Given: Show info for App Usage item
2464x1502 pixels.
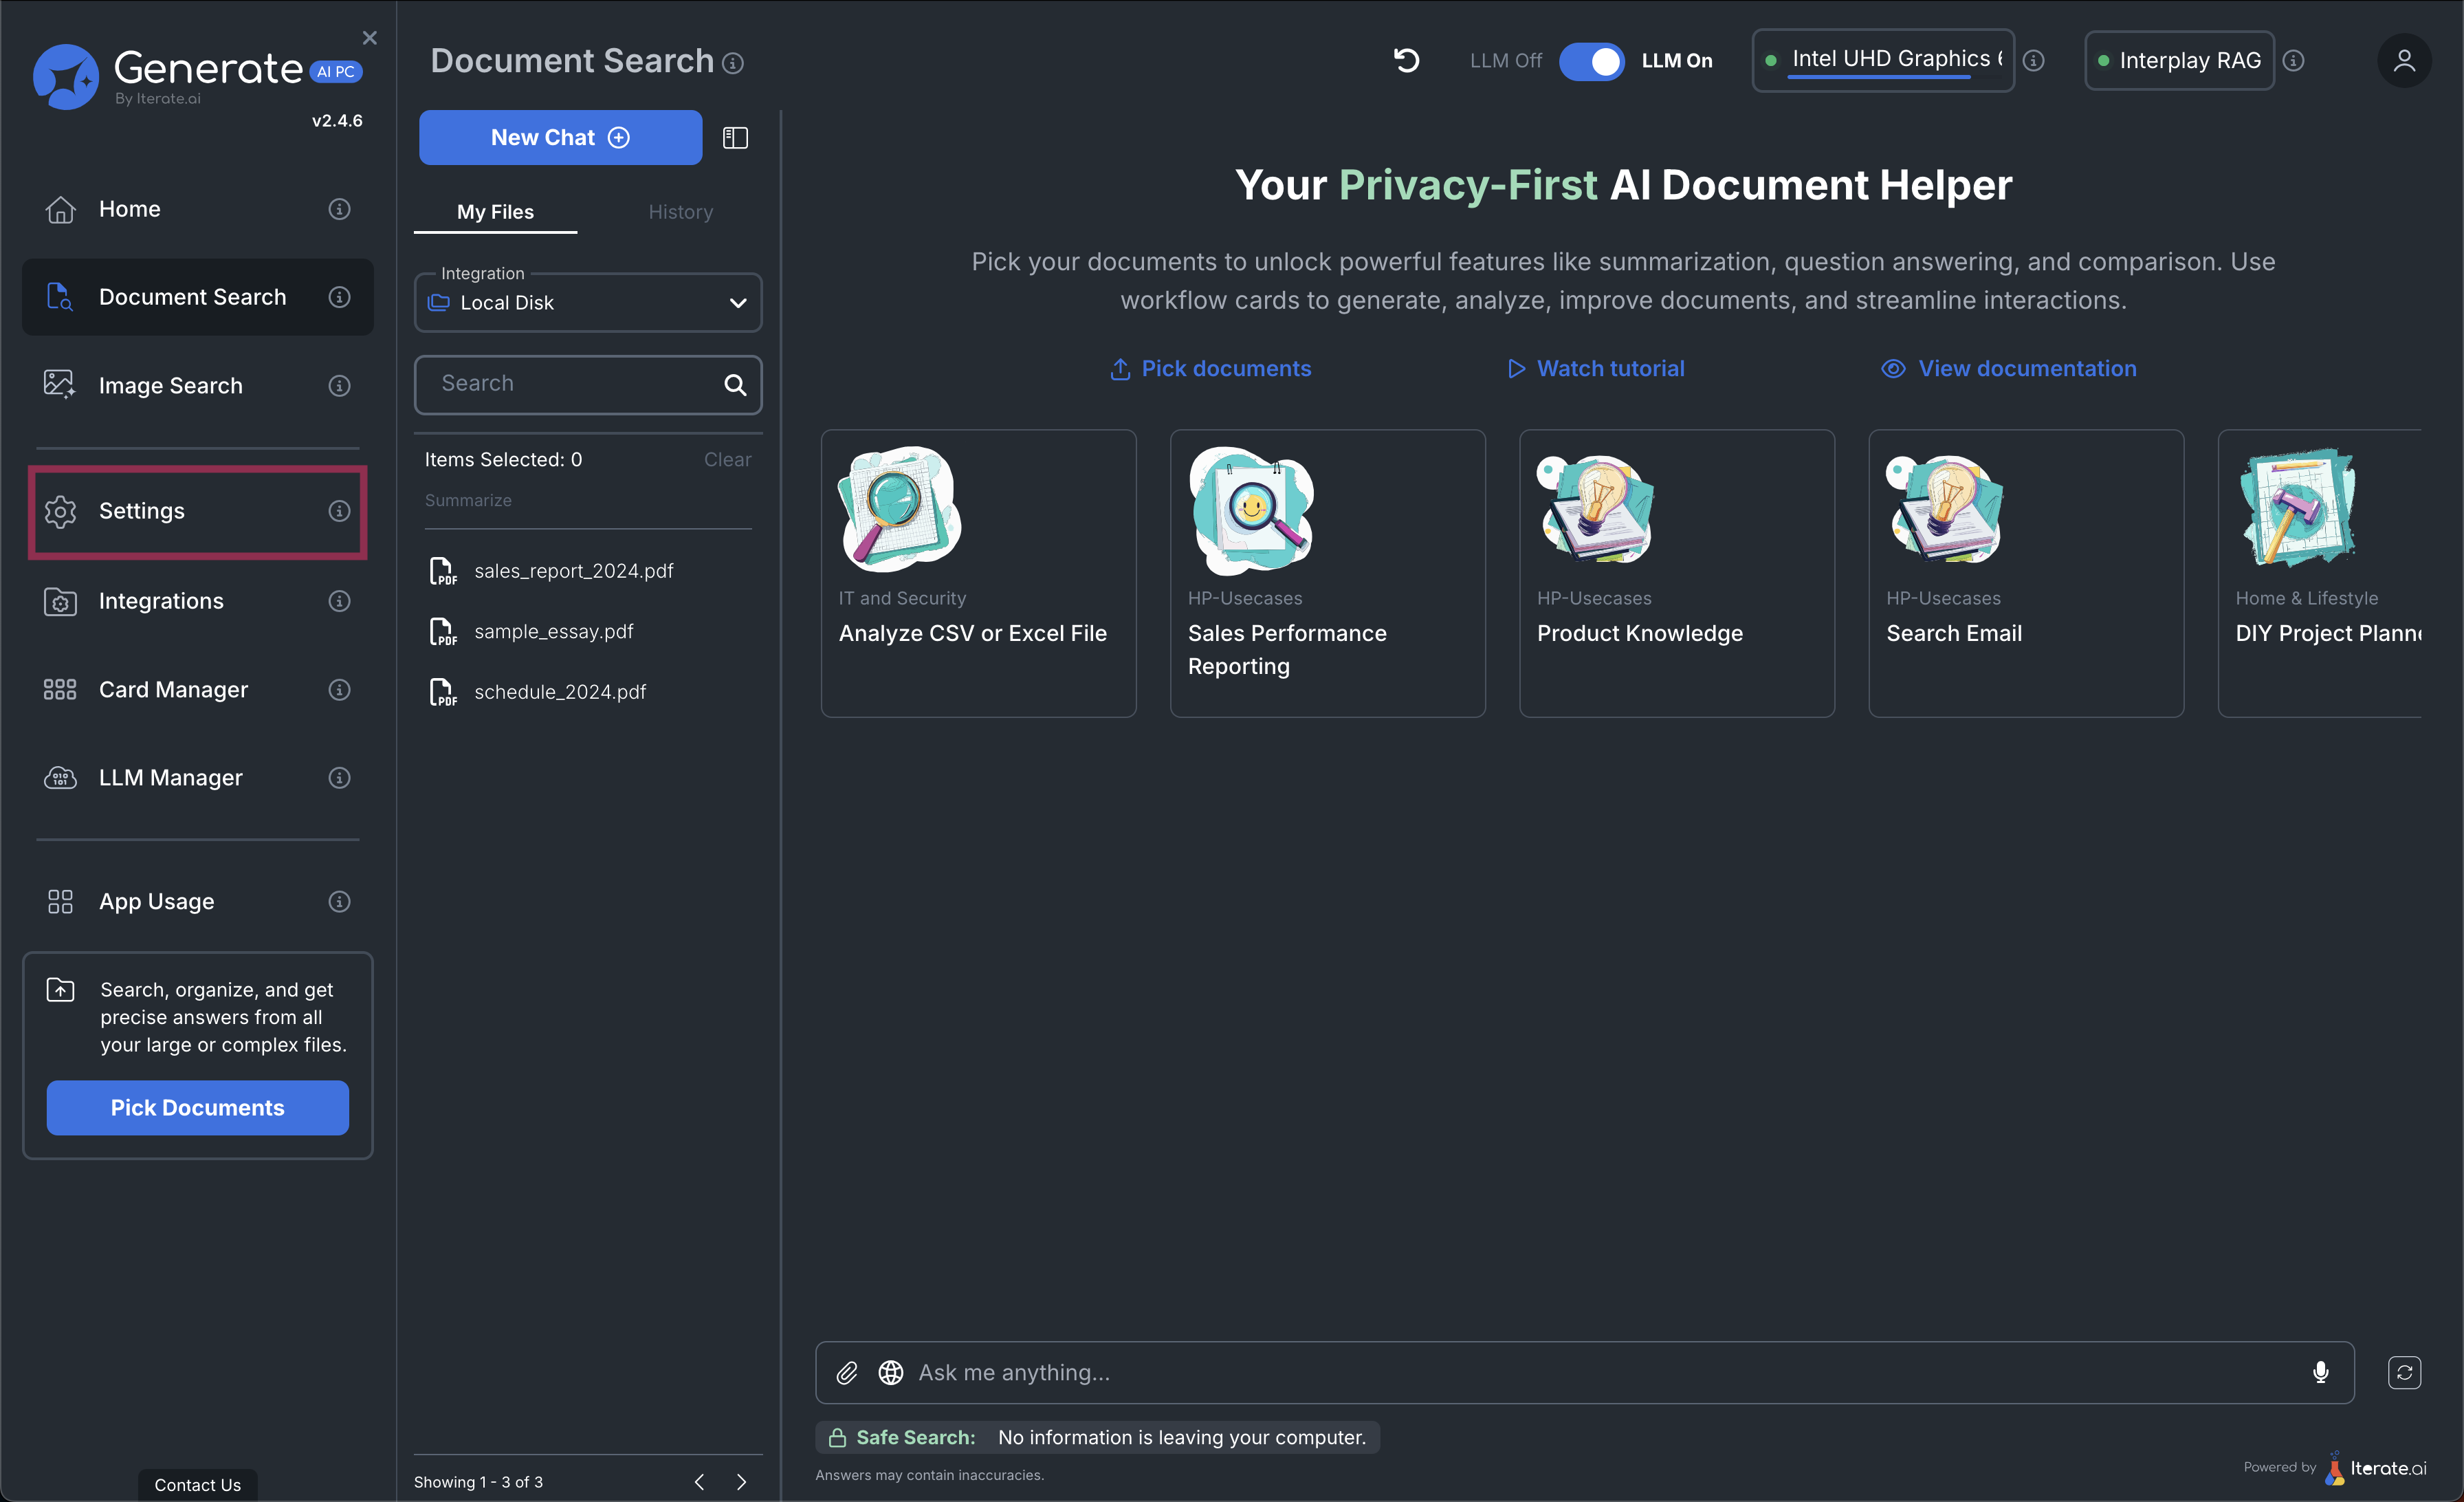Looking at the screenshot, I should tap(339, 901).
